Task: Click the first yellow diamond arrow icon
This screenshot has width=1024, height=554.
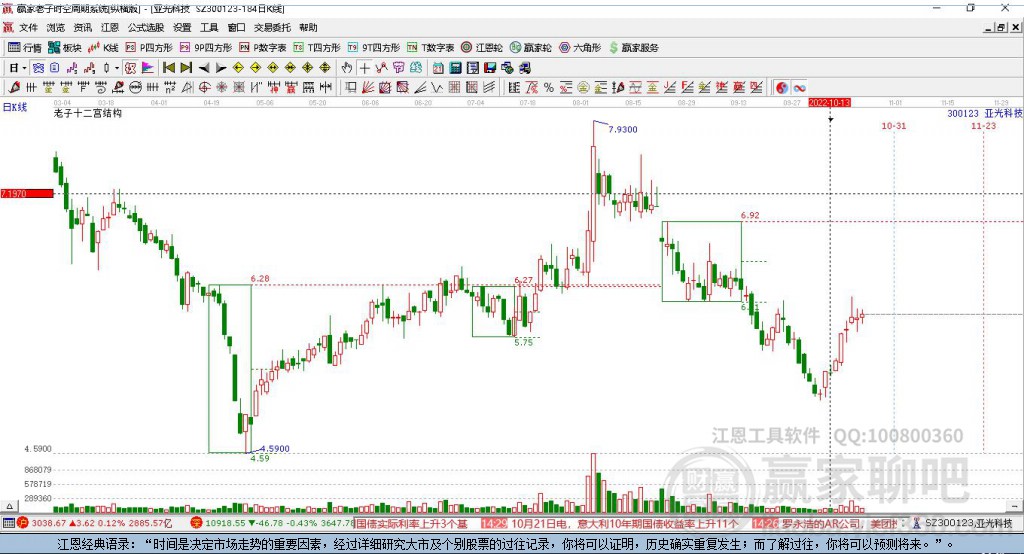Action: 238,68
